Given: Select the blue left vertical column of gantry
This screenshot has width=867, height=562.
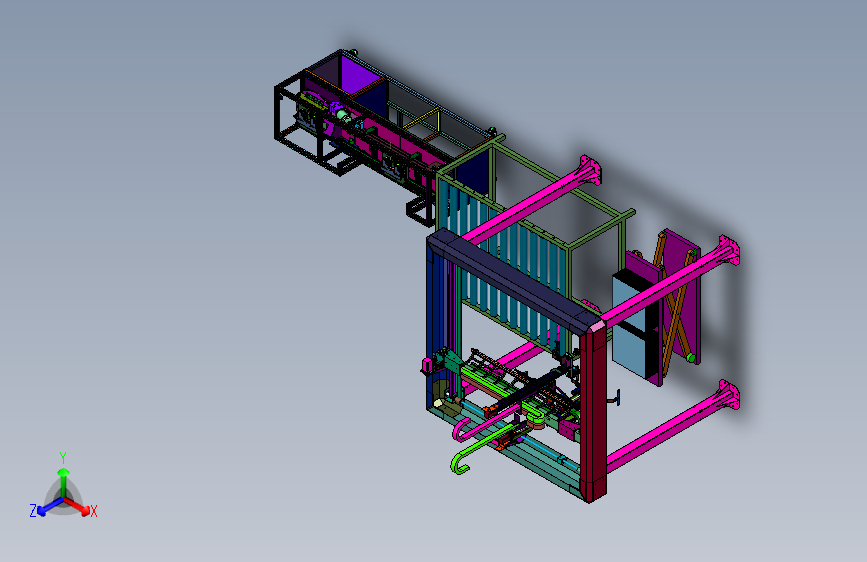Looking at the screenshot, I should [437, 326].
